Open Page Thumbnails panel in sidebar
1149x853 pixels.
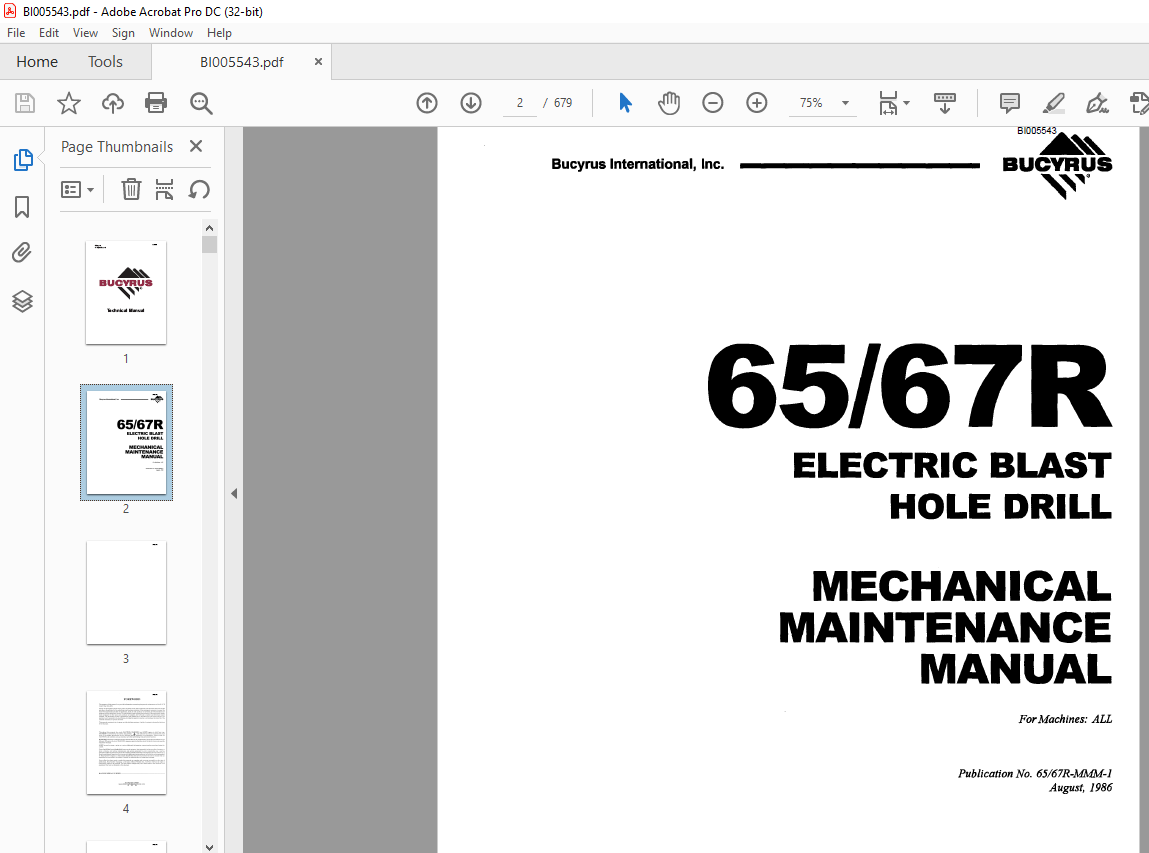(x=23, y=159)
